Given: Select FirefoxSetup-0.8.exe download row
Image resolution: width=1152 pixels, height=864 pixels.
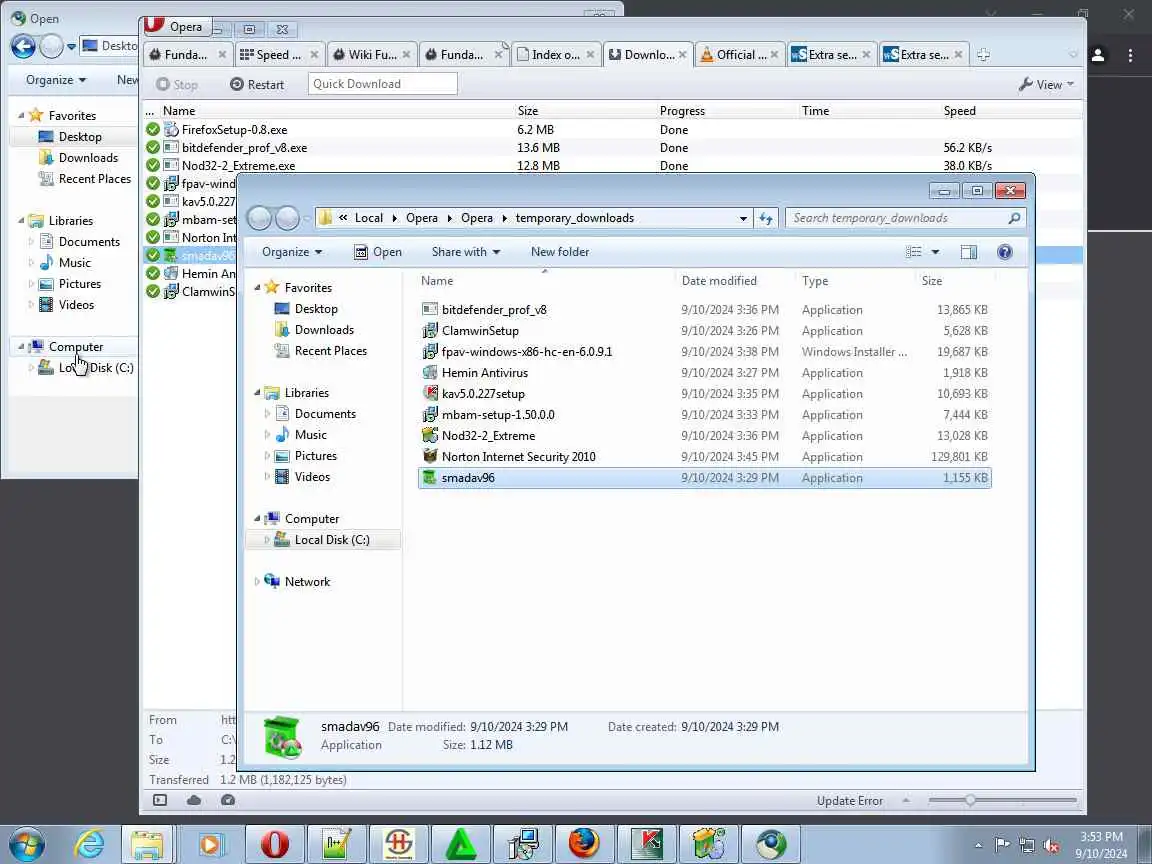Looking at the screenshot, I should point(613,129).
